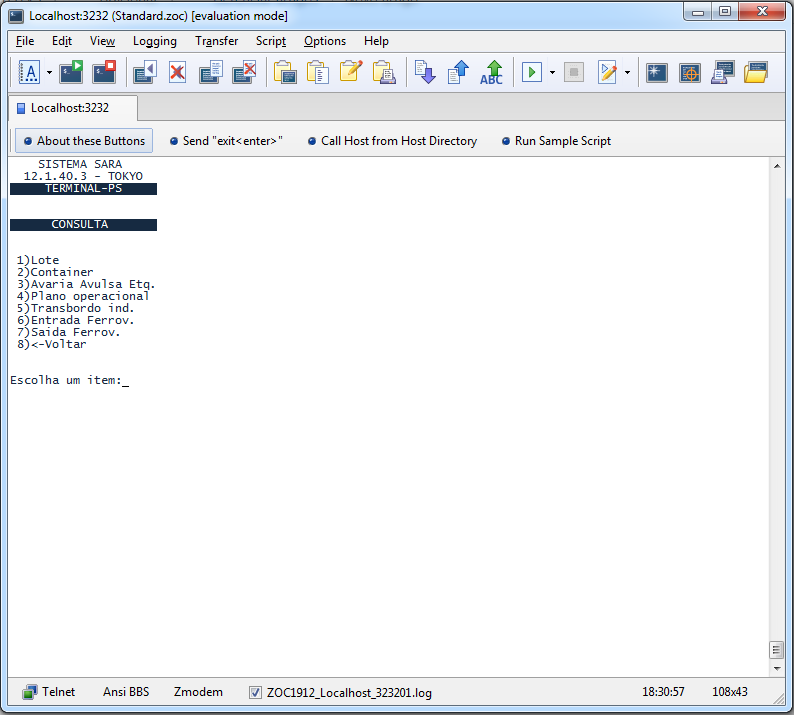Open the Options menu
794x715 pixels.
point(325,41)
